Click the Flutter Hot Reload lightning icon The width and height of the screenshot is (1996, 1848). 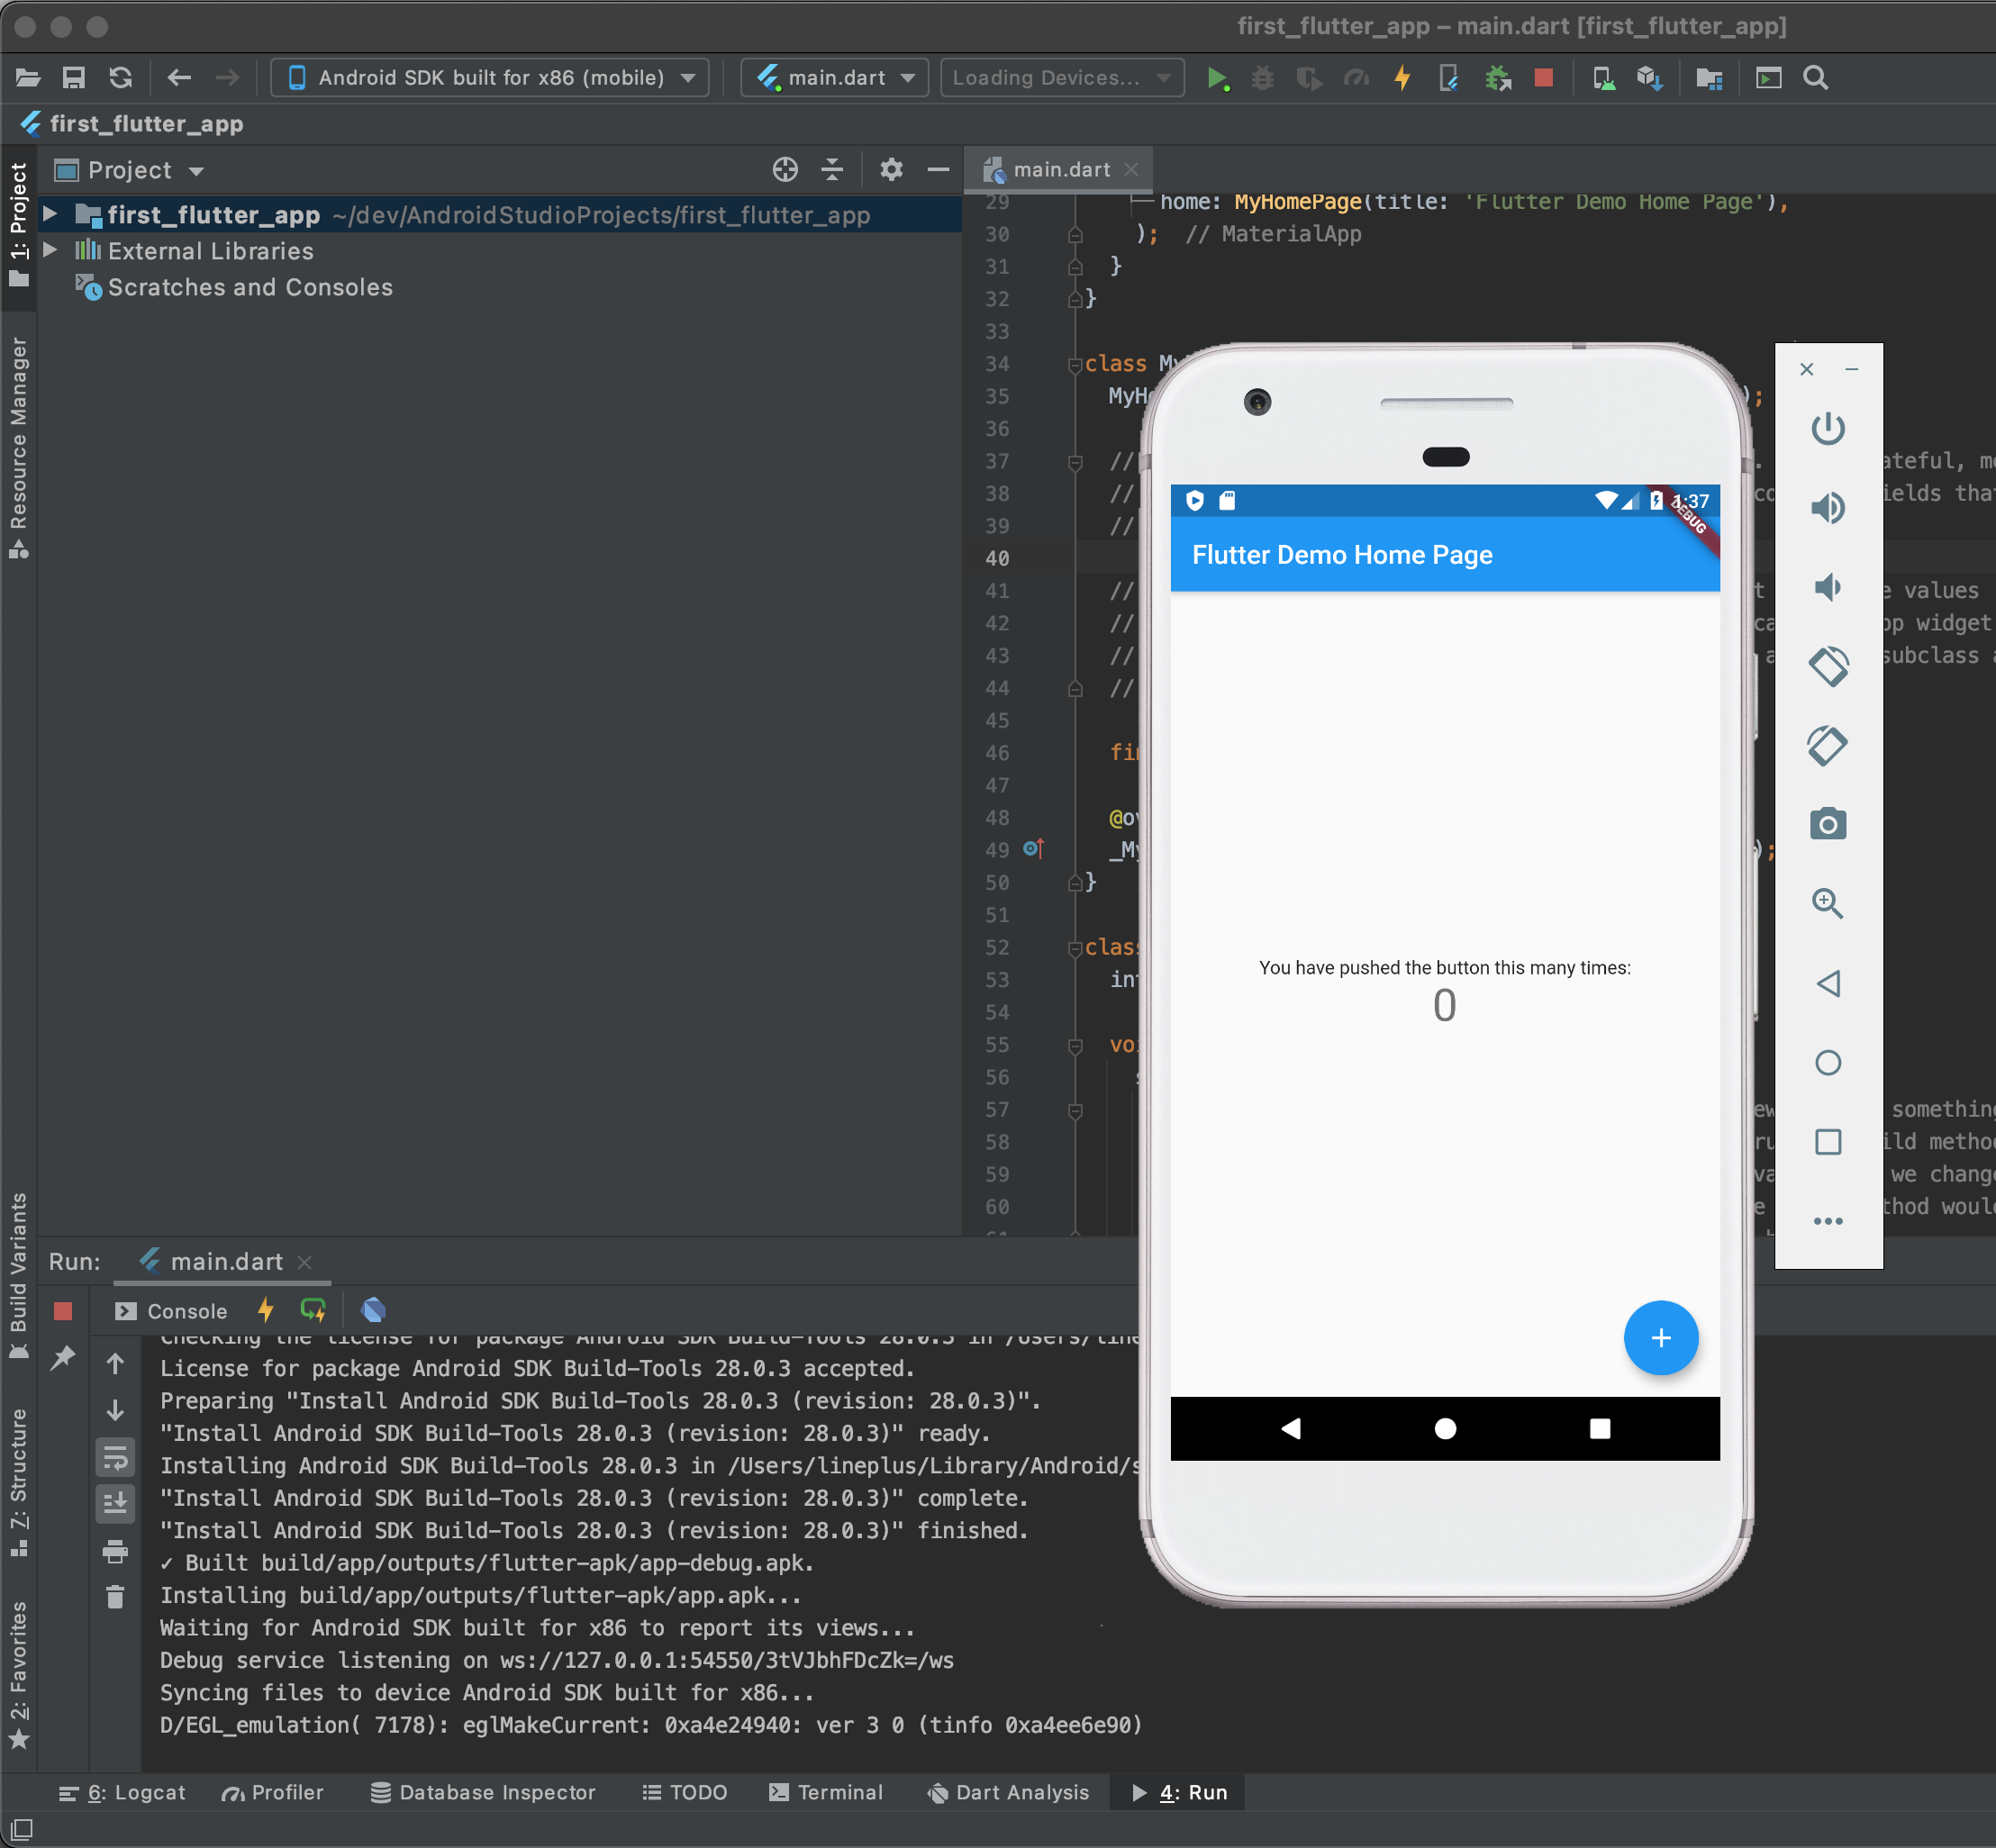point(1402,78)
